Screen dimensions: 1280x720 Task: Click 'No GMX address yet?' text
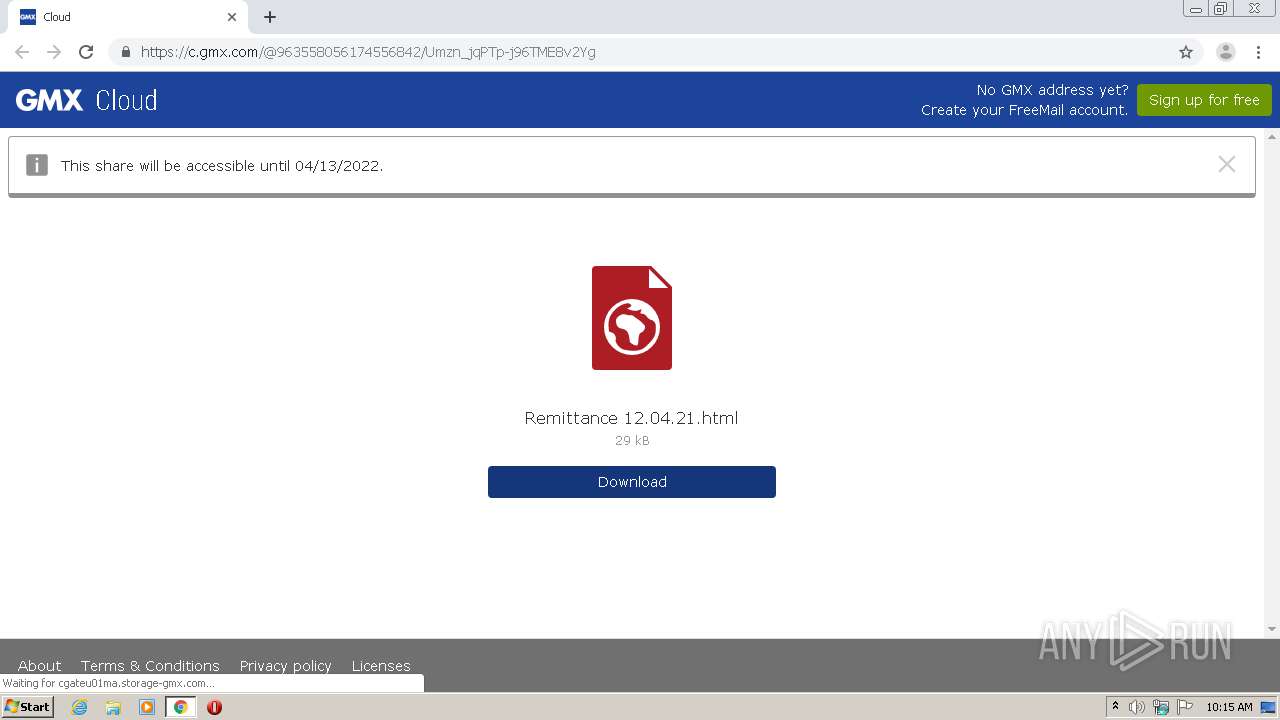(x=1052, y=90)
